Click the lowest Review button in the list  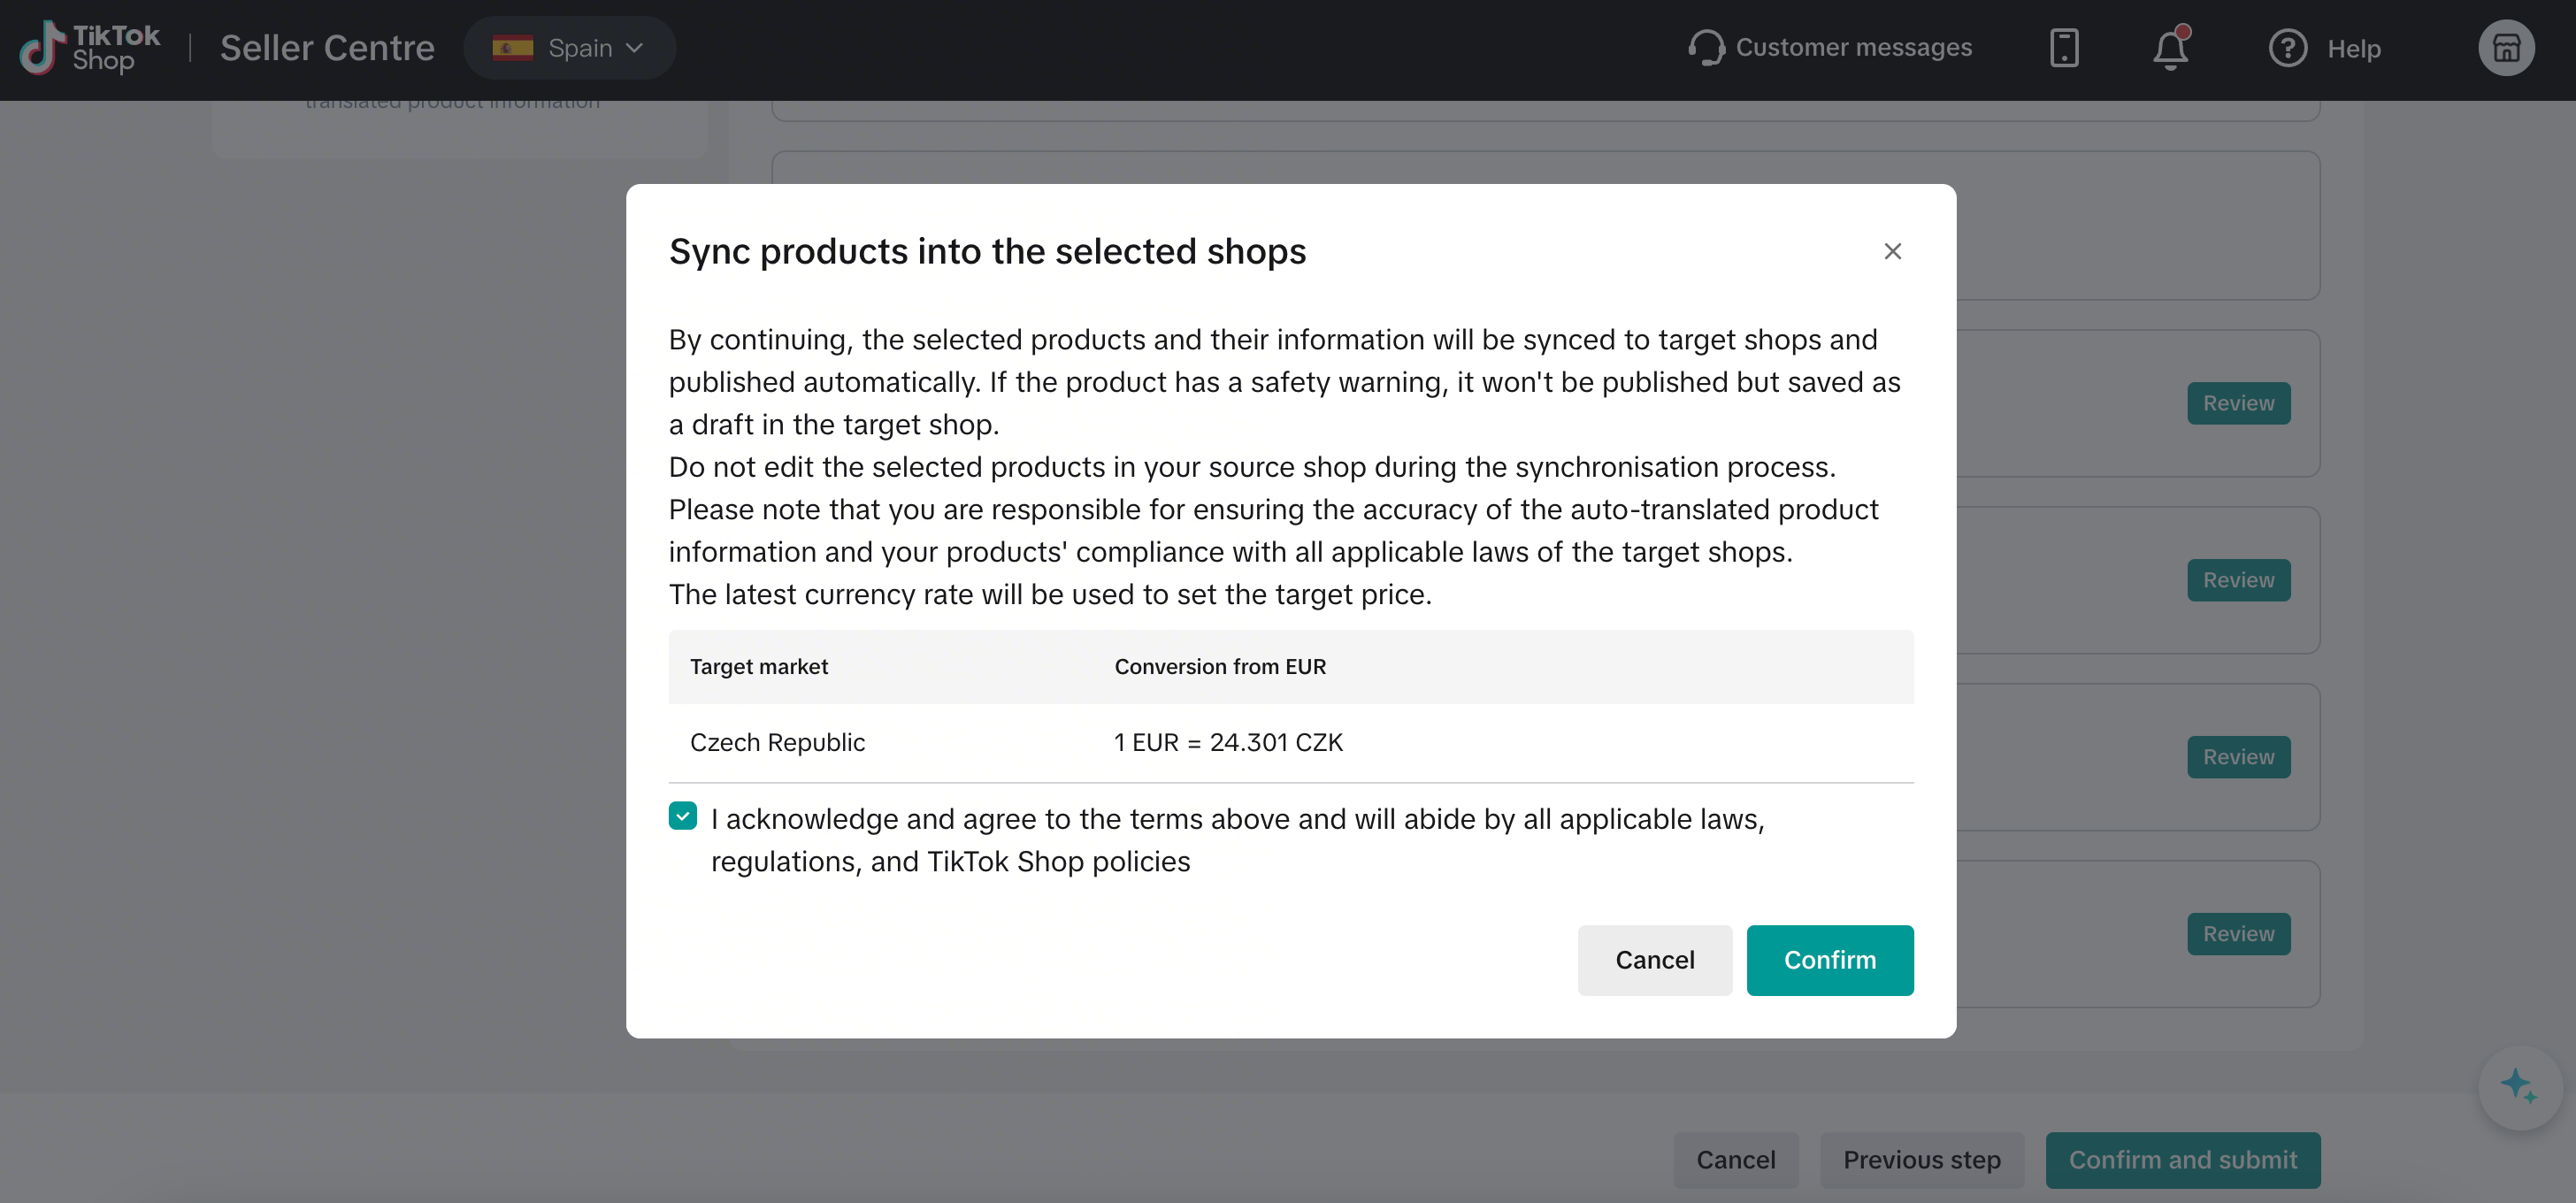point(2239,934)
